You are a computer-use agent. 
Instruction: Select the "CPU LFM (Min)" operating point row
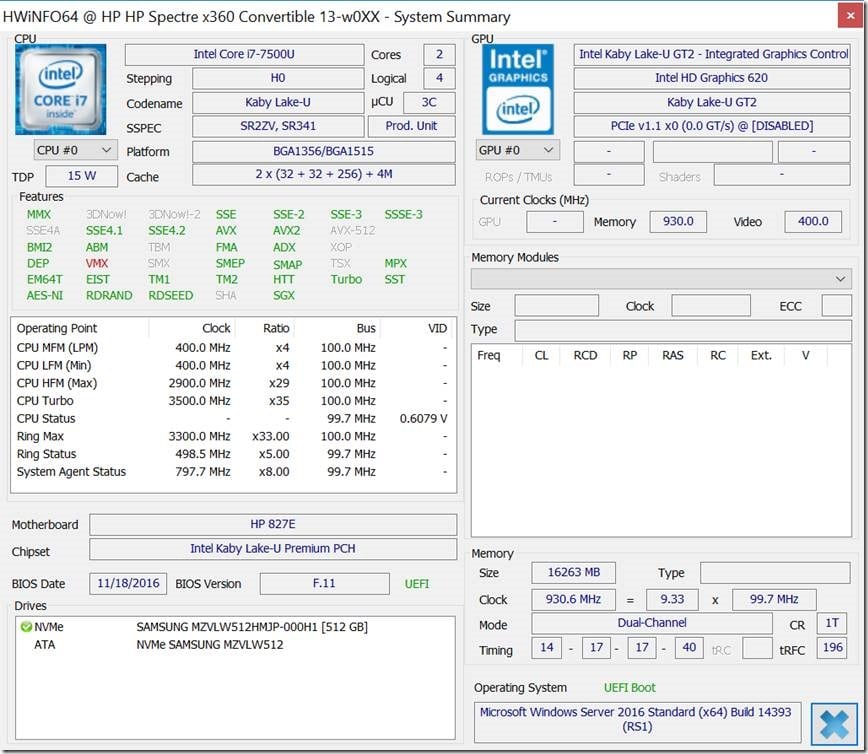232,365
